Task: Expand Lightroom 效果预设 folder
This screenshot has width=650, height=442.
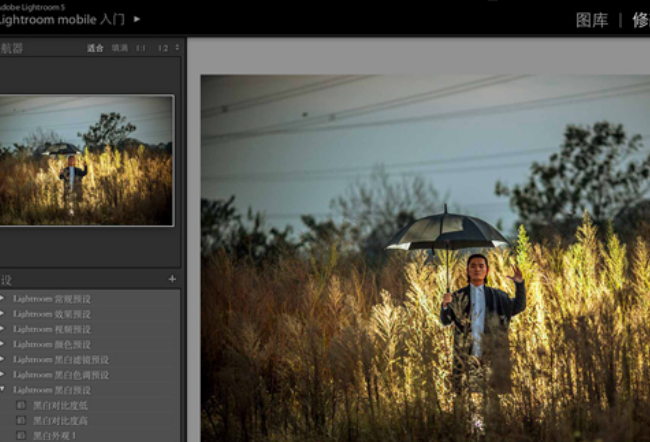Action: pos(3,314)
